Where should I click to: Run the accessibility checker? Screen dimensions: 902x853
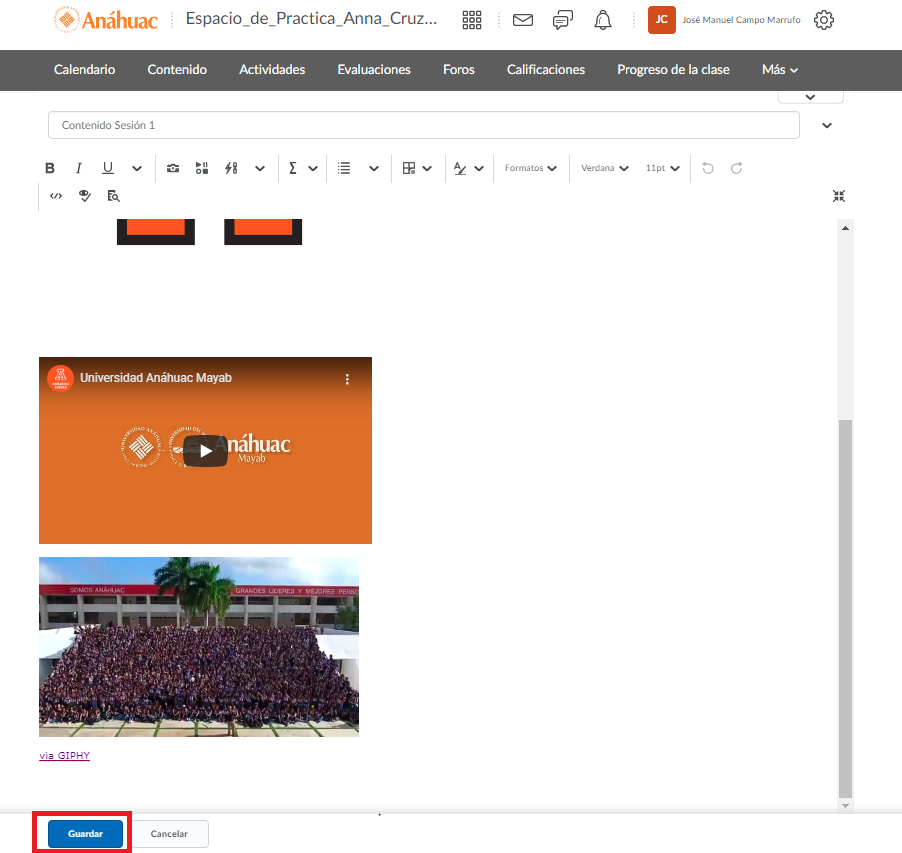tap(85, 196)
